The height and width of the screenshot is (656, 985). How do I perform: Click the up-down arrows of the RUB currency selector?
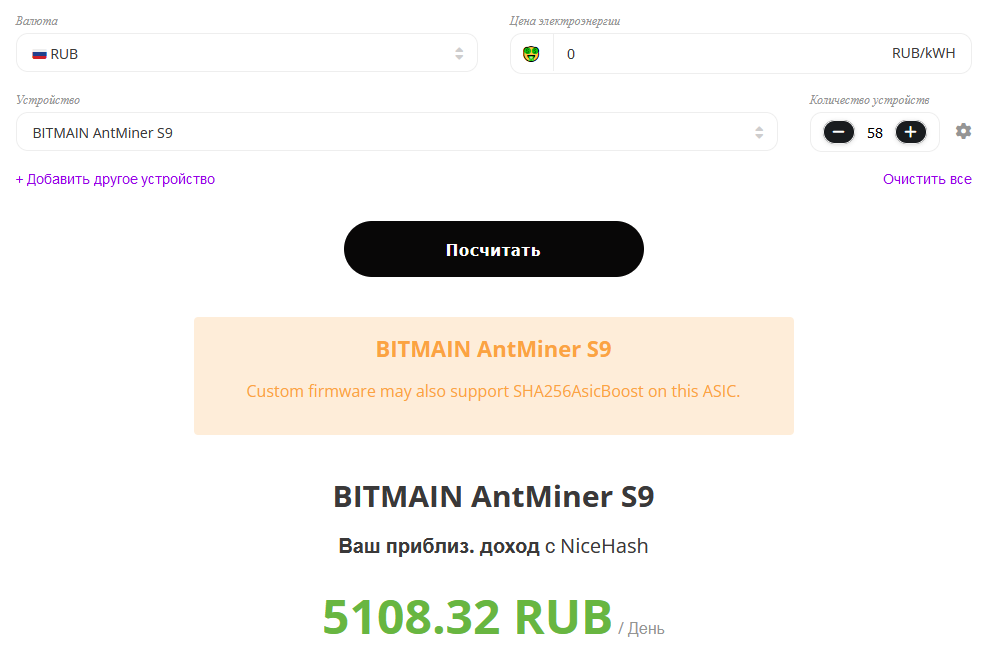[459, 54]
